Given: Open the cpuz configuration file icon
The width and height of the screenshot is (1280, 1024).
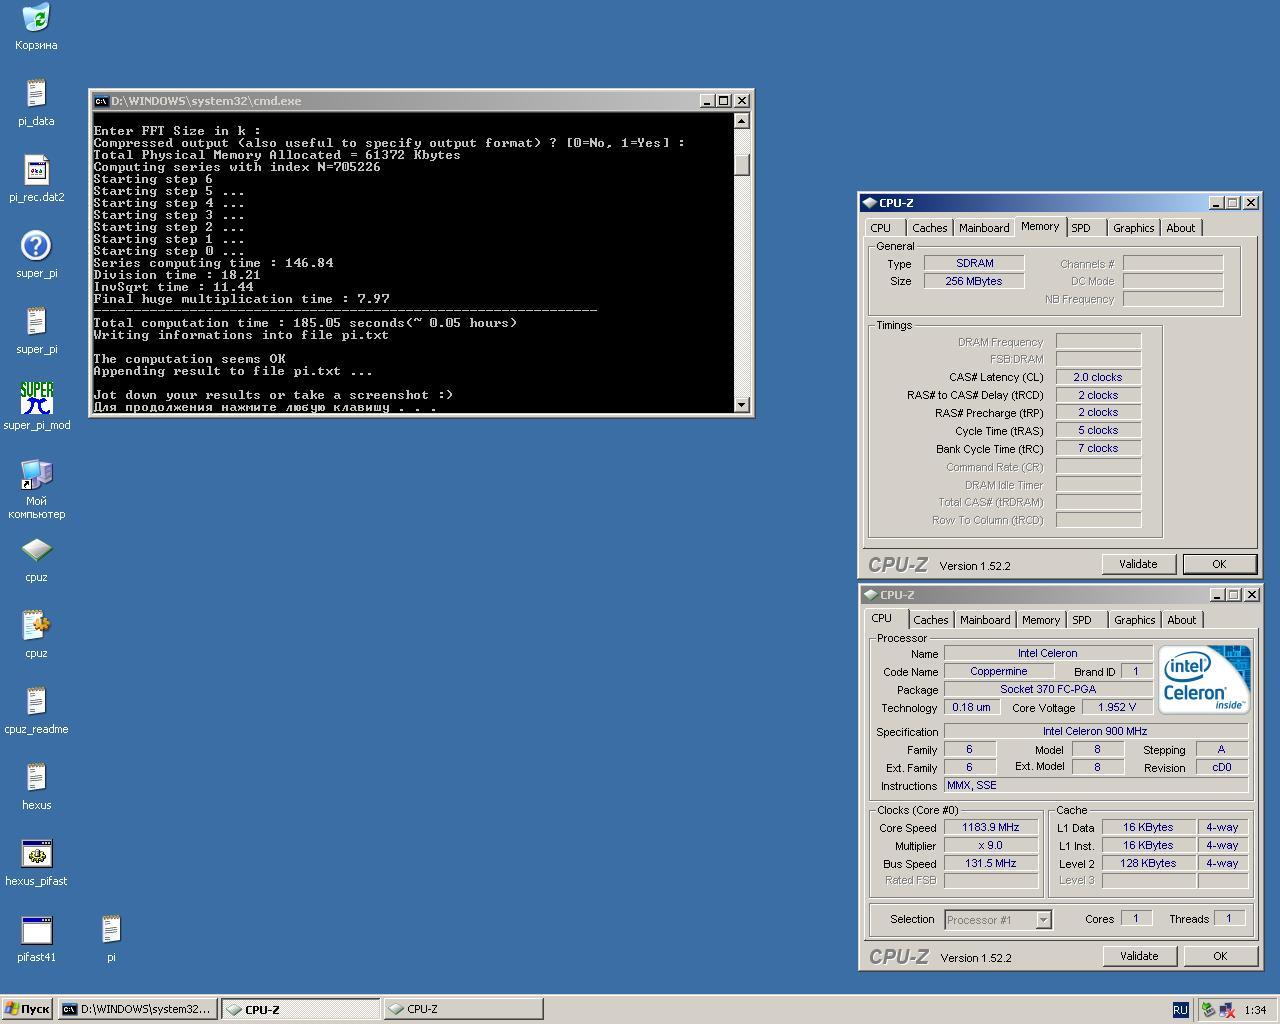Looking at the screenshot, I should click(36, 626).
